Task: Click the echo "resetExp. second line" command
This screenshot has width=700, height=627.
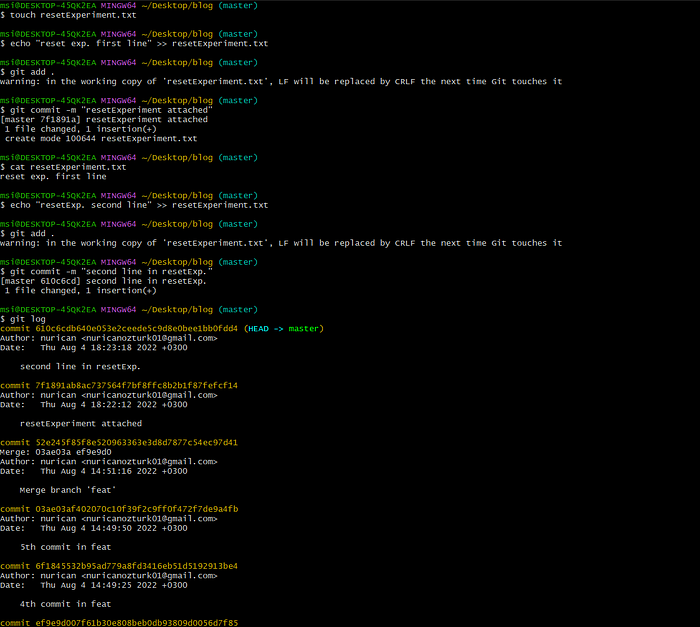Action: point(134,205)
